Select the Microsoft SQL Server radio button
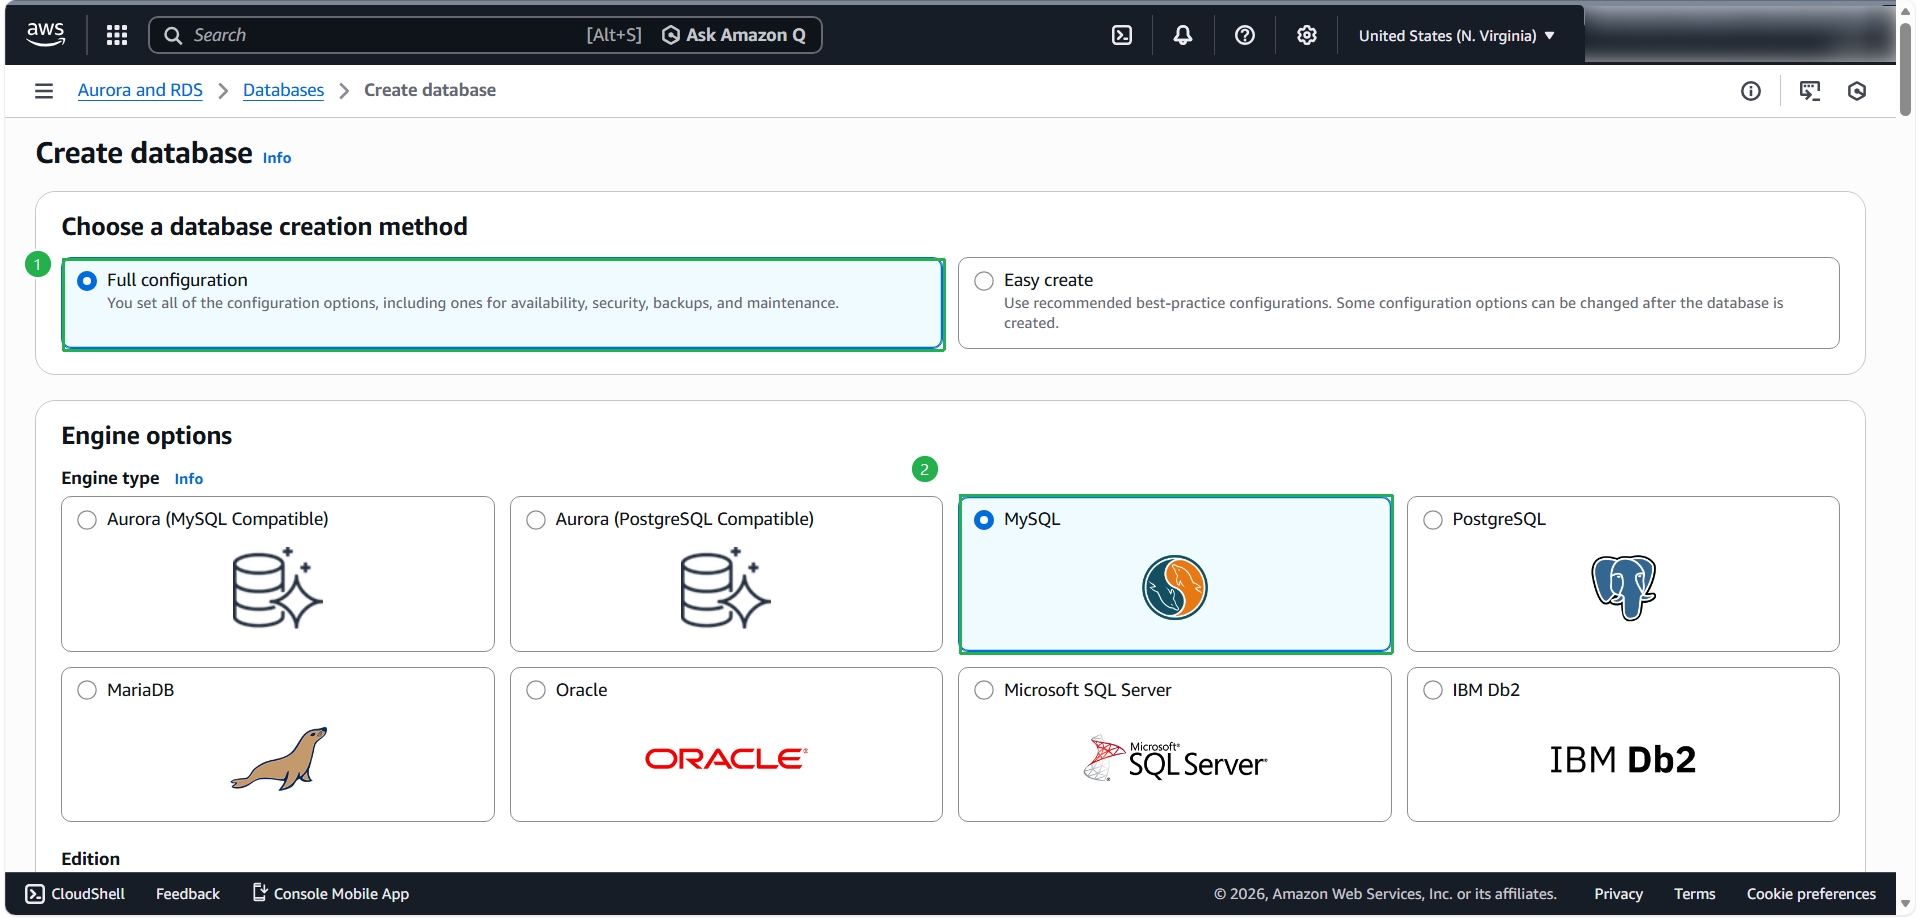This screenshot has width=1920, height=920. (984, 690)
